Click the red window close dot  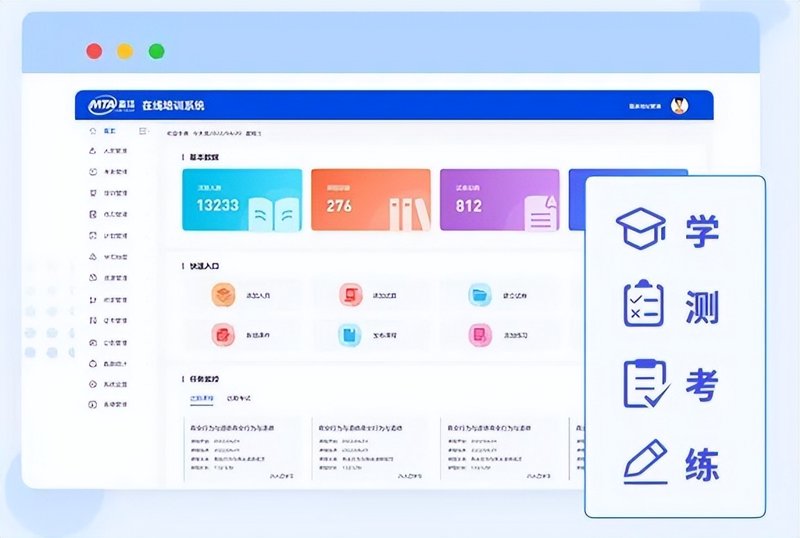point(94,52)
